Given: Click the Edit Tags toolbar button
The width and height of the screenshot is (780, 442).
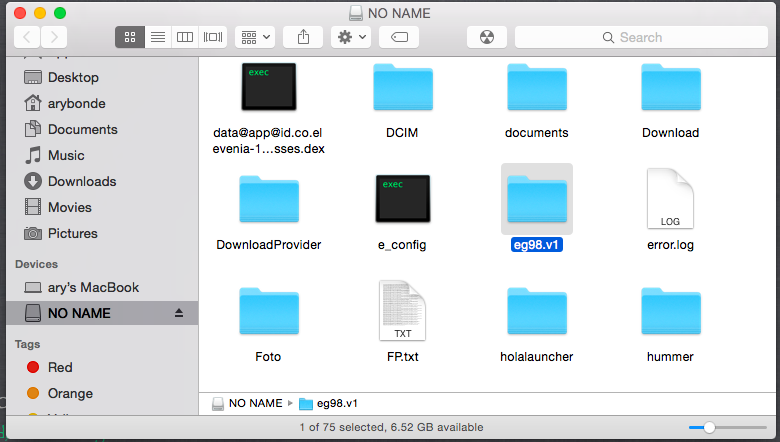Looking at the screenshot, I should [x=399, y=37].
